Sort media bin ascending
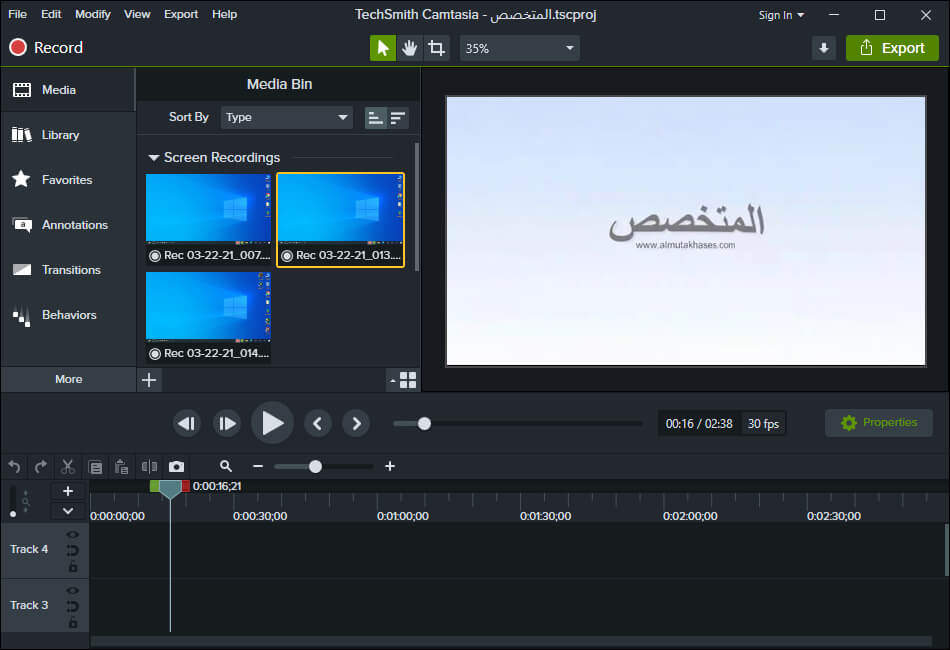950x650 pixels. click(x=376, y=118)
